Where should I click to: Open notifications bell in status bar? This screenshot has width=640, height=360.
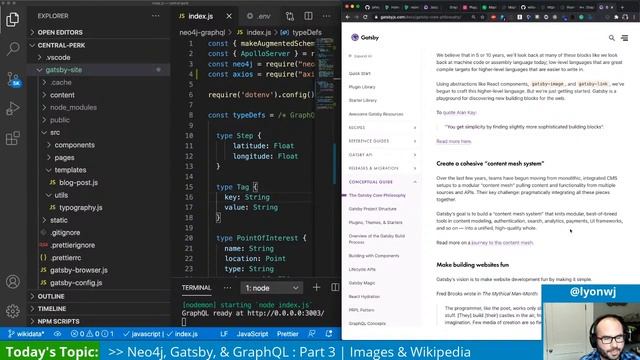(x=329, y=334)
